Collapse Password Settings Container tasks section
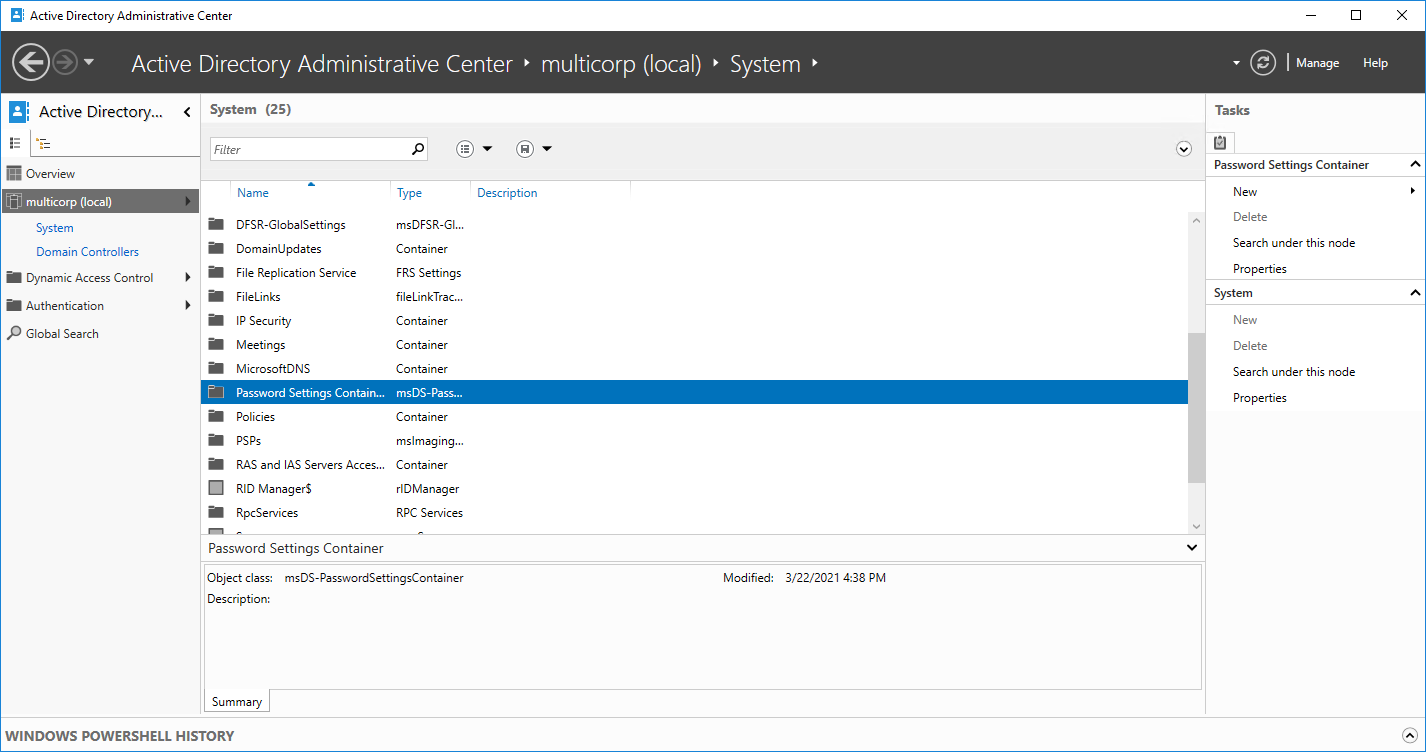The image size is (1426, 752). (x=1415, y=165)
